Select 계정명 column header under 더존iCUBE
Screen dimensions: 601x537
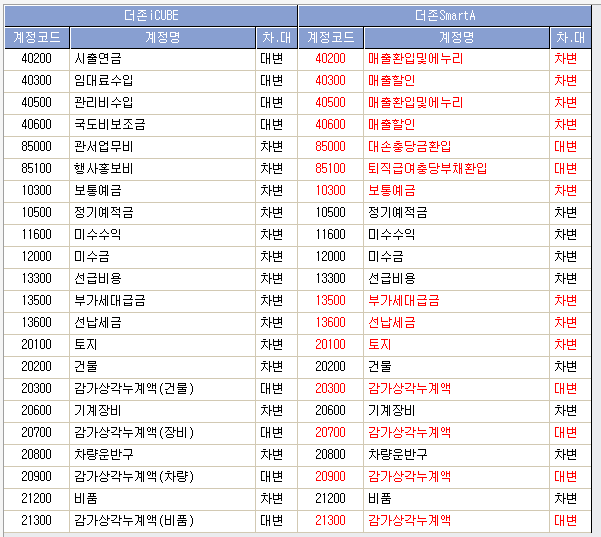pyautogui.click(x=163, y=38)
